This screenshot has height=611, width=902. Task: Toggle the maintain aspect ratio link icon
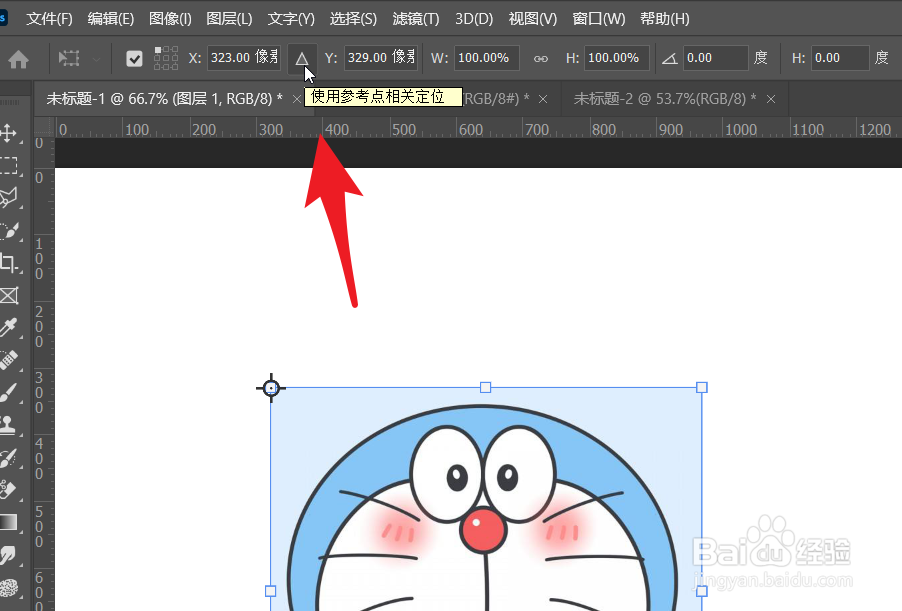click(x=541, y=59)
